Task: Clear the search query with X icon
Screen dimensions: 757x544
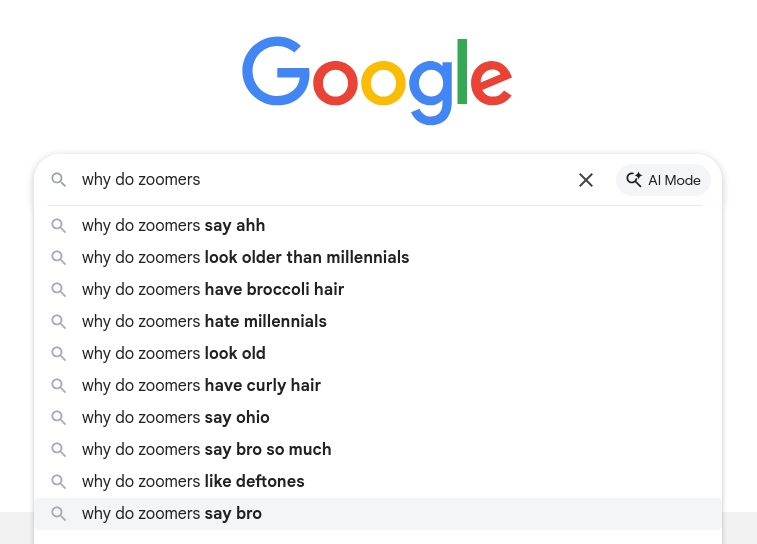Action: coord(586,180)
